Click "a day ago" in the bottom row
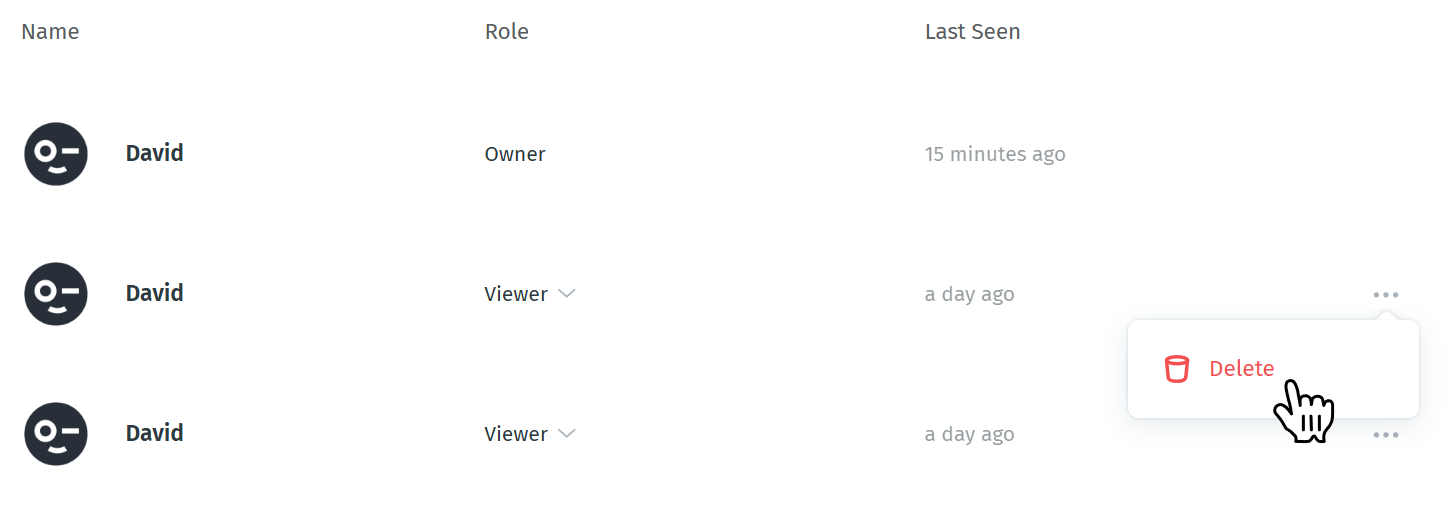 (970, 434)
